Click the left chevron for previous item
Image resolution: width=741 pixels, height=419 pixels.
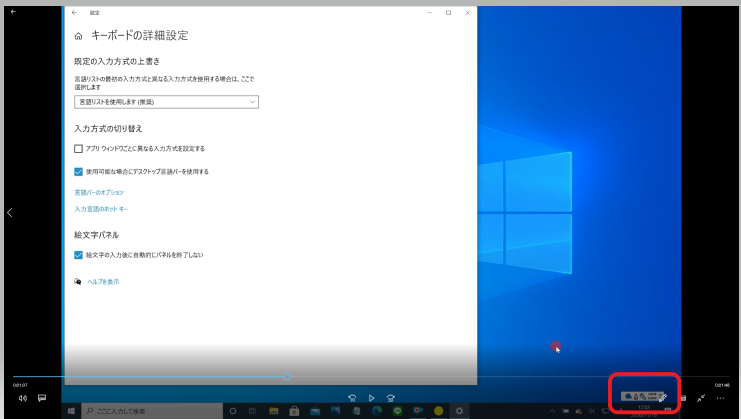tap(9, 212)
